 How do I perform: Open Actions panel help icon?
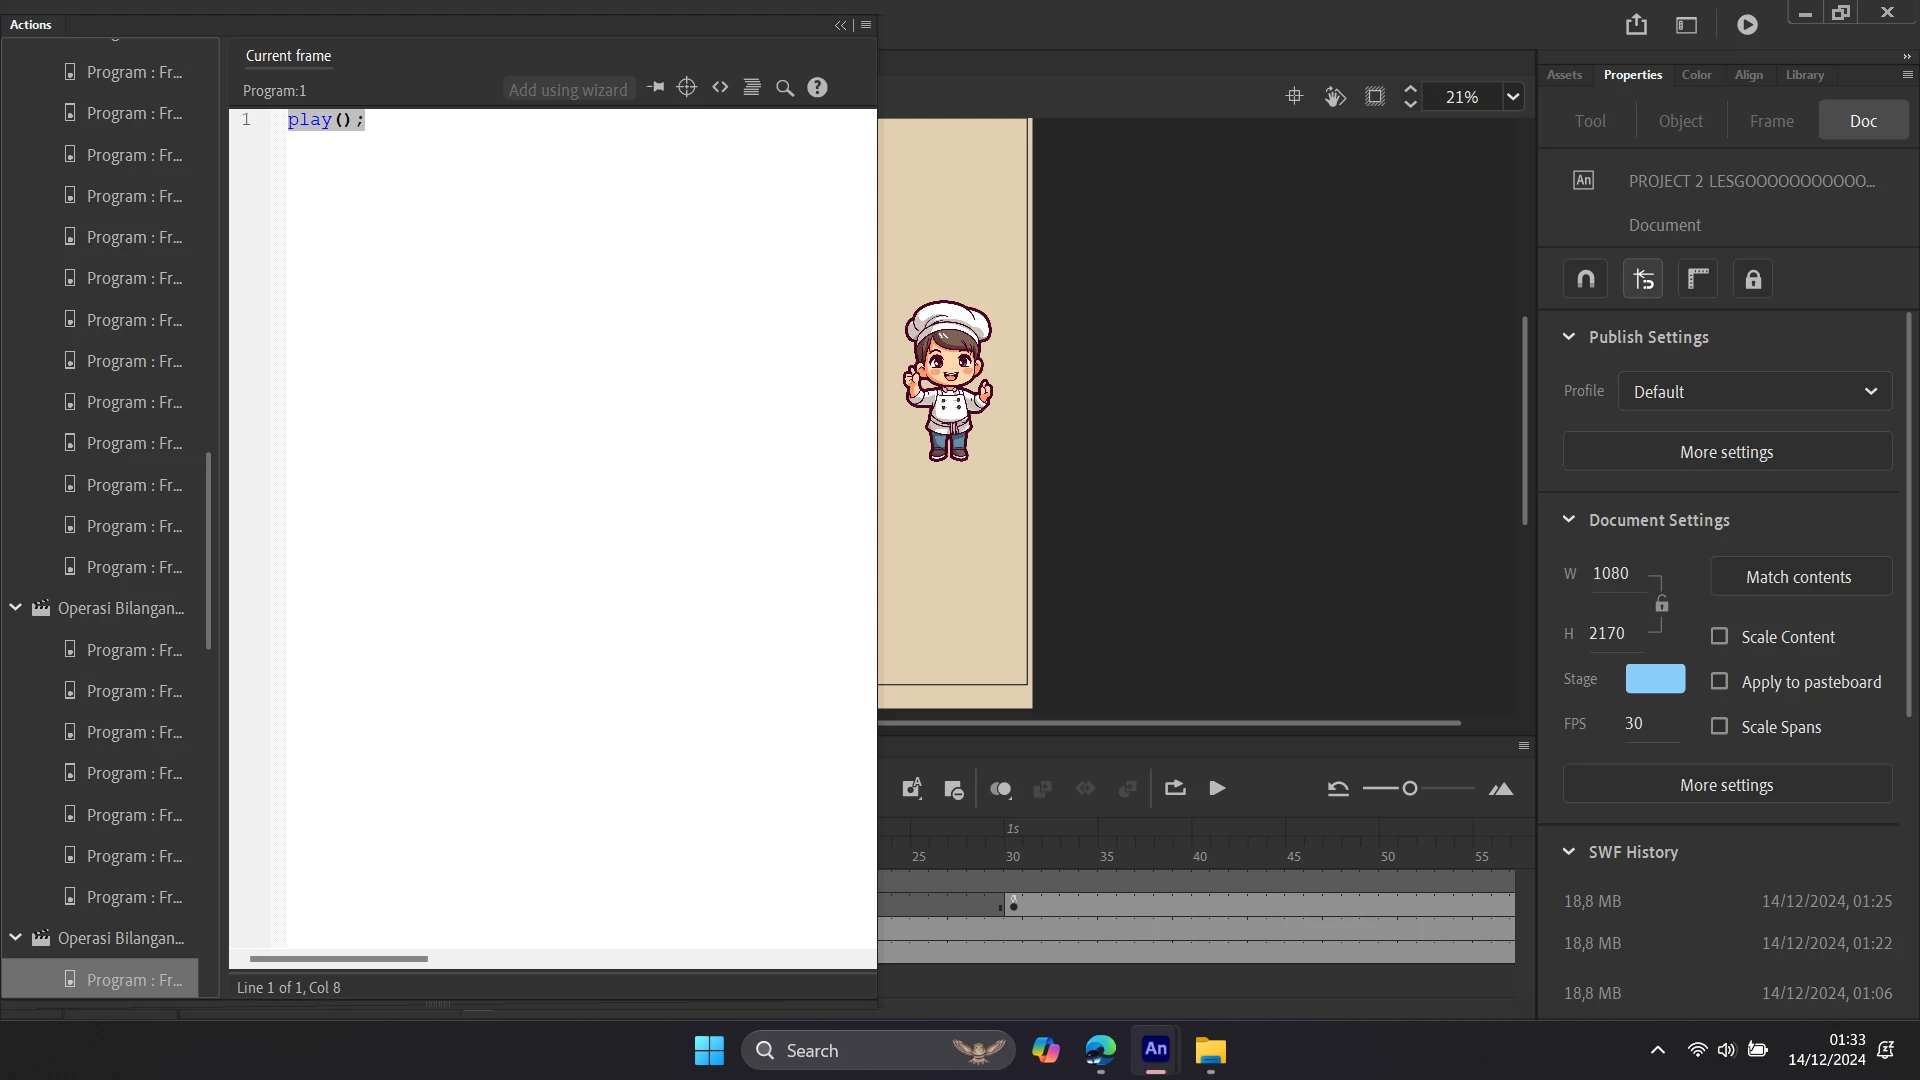coord(817,88)
